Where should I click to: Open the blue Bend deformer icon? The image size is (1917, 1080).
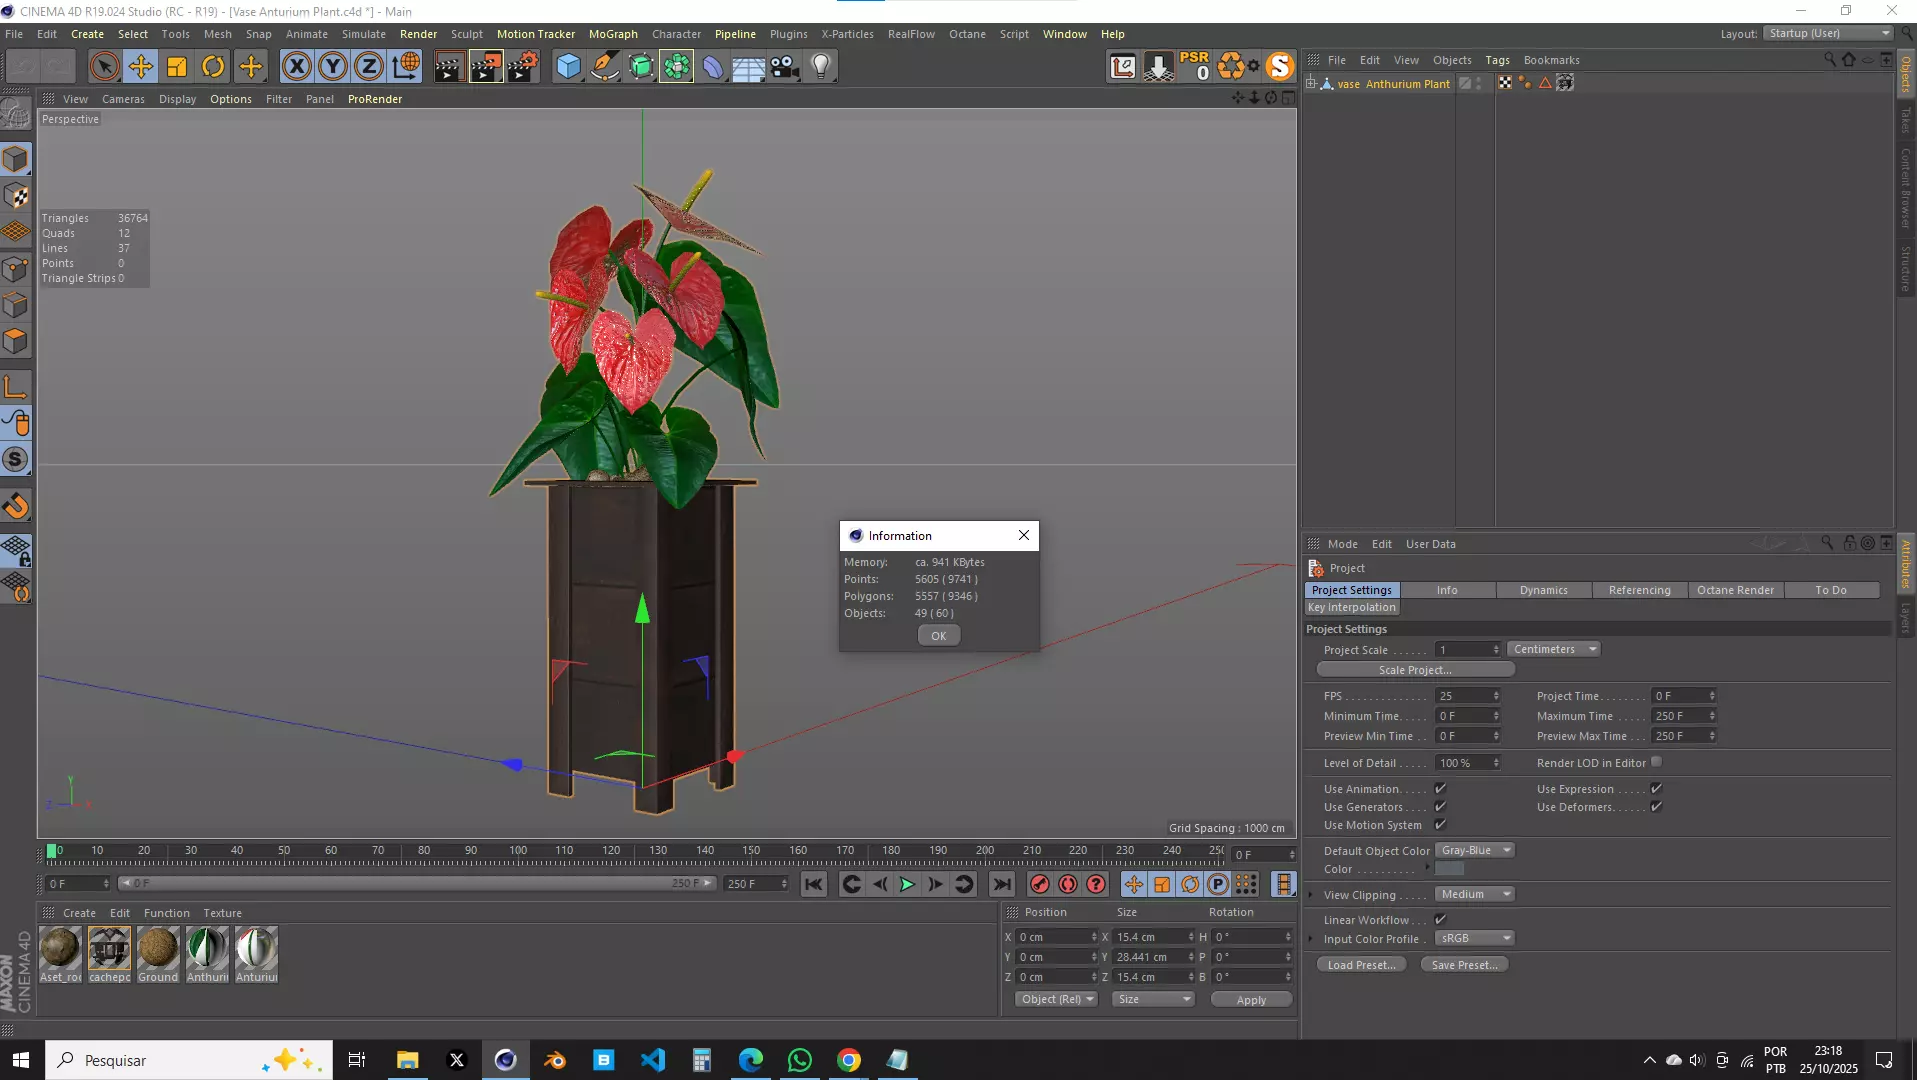point(713,67)
